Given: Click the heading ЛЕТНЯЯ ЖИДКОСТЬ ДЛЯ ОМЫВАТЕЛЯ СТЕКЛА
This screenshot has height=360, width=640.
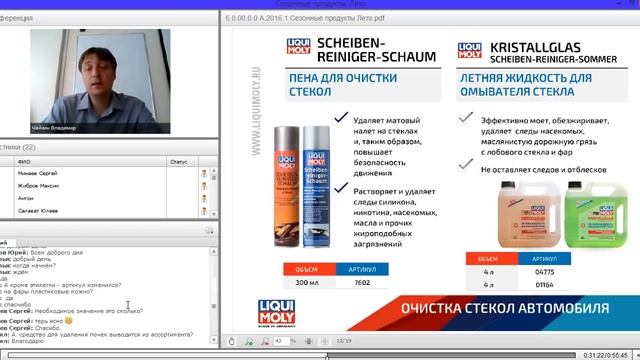Looking at the screenshot, I should pyautogui.click(x=526, y=84).
